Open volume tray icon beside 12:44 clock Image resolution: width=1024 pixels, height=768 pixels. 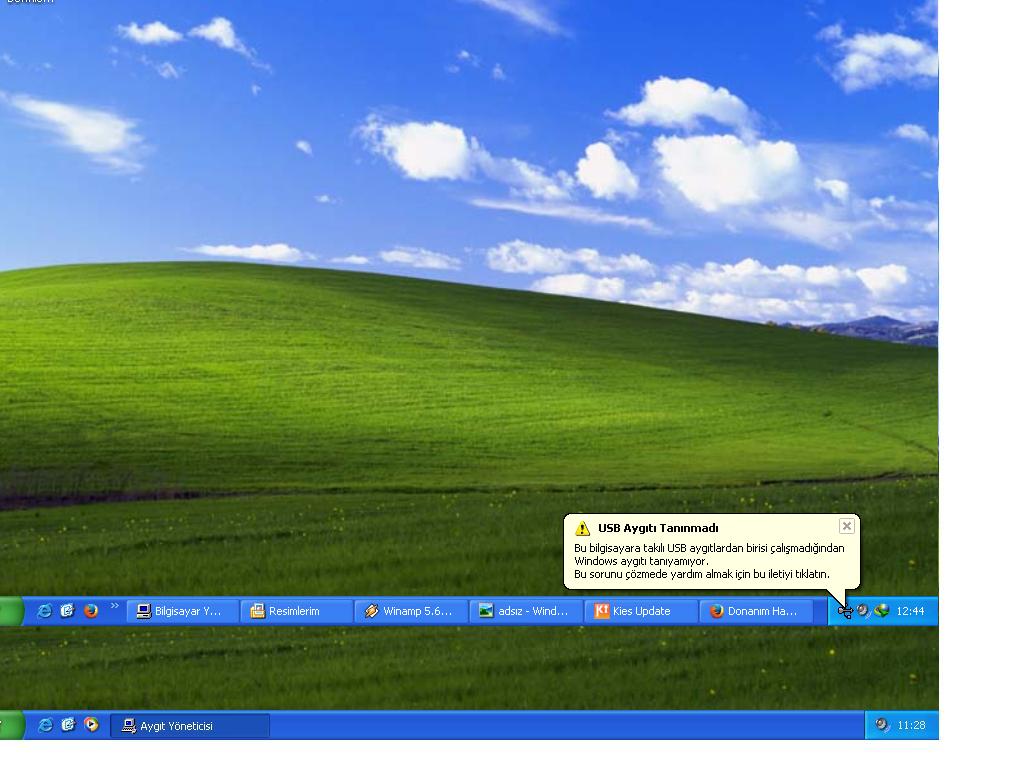[x=863, y=611]
